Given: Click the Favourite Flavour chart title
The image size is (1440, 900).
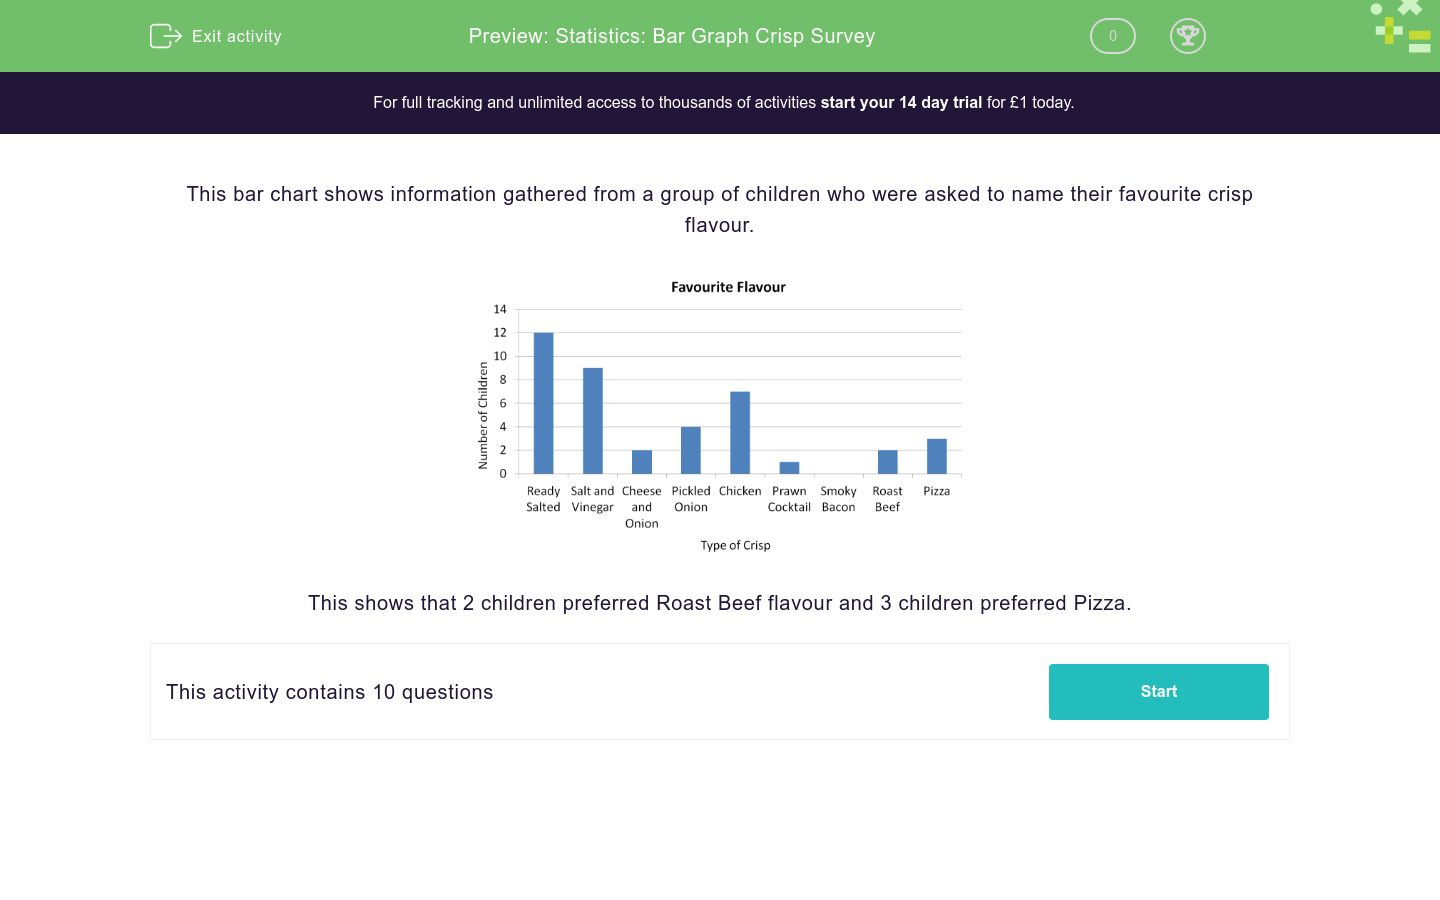Looking at the screenshot, I should (x=728, y=287).
